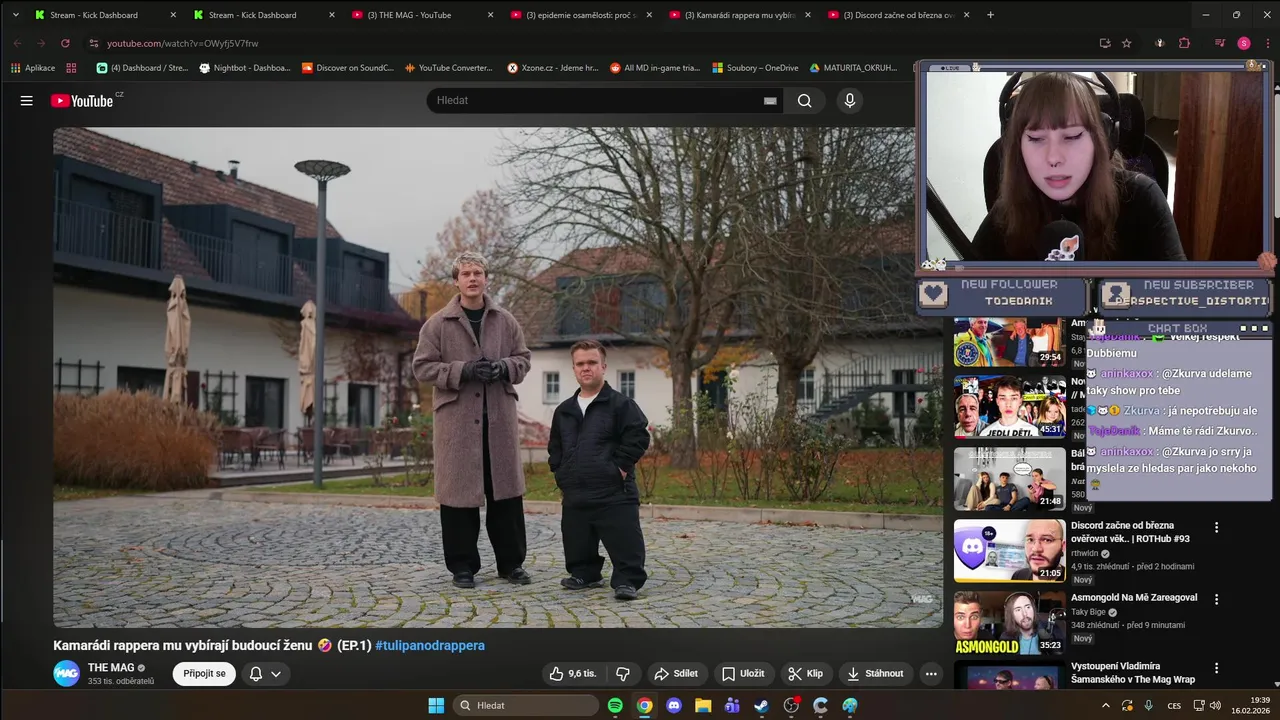1280x720 pixels.
Task: Open Spotify from the taskbar
Action: coord(615,705)
